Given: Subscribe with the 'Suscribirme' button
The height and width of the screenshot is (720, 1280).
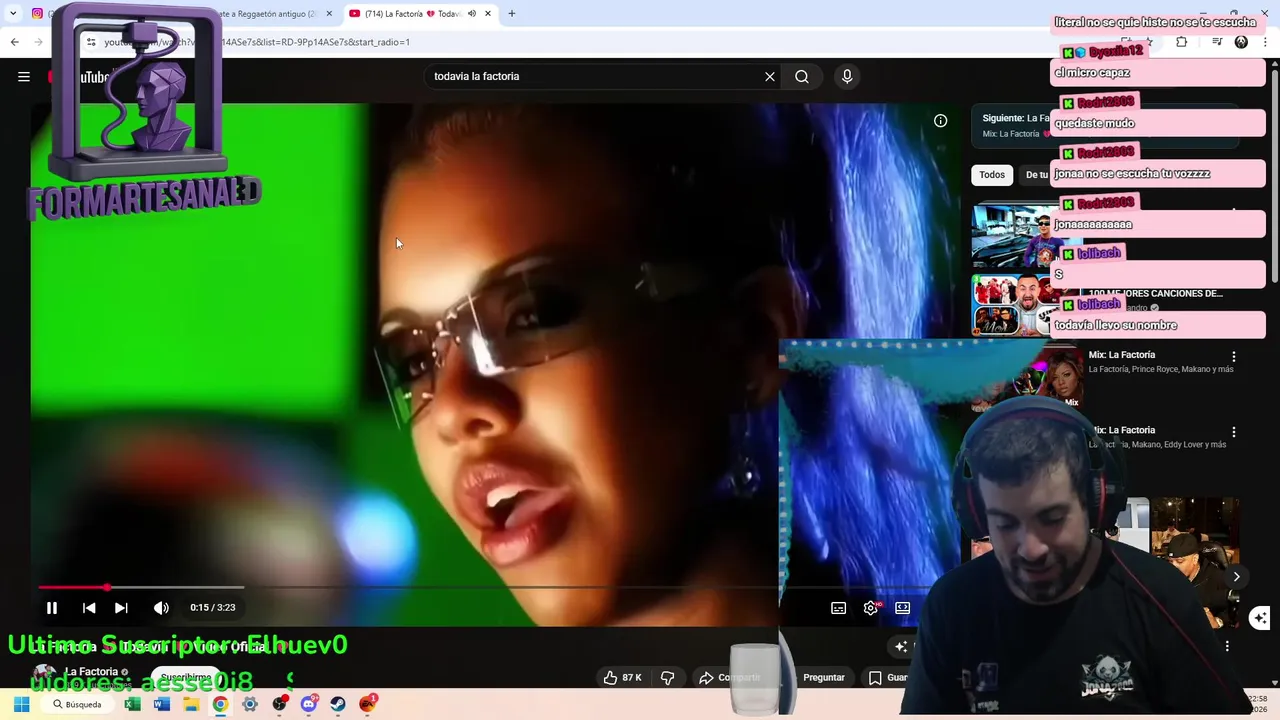Looking at the screenshot, I should 186,677.
